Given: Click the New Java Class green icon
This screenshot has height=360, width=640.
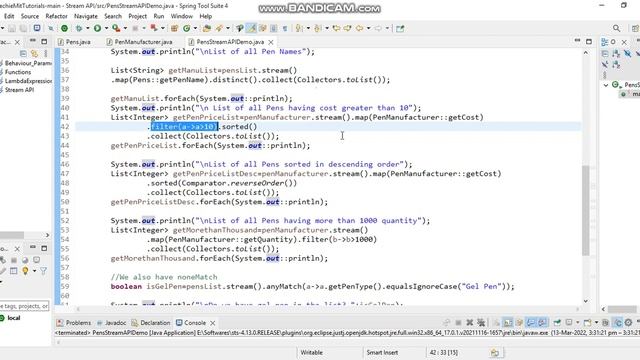Looking at the screenshot, I should (186, 28).
